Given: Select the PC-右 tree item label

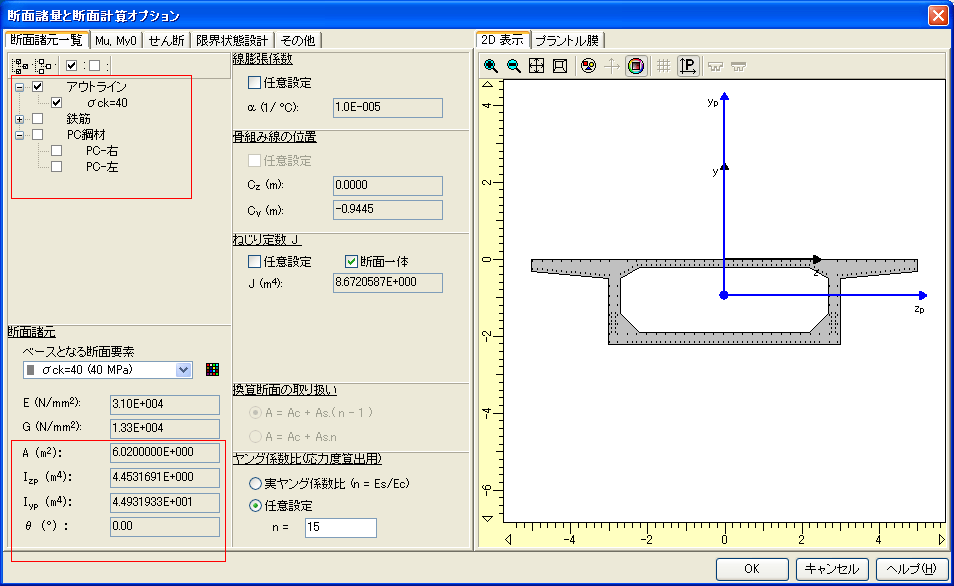Looking at the screenshot, I should coord(102,151).
